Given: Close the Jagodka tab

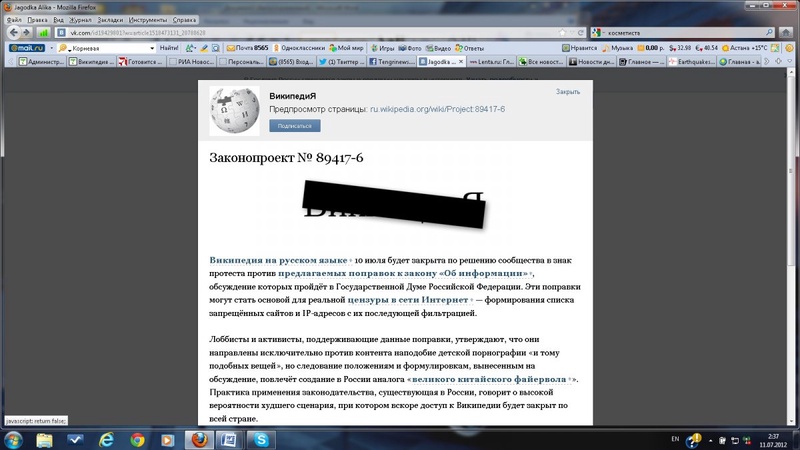Looking at the screenshot, I should [461, 62].
